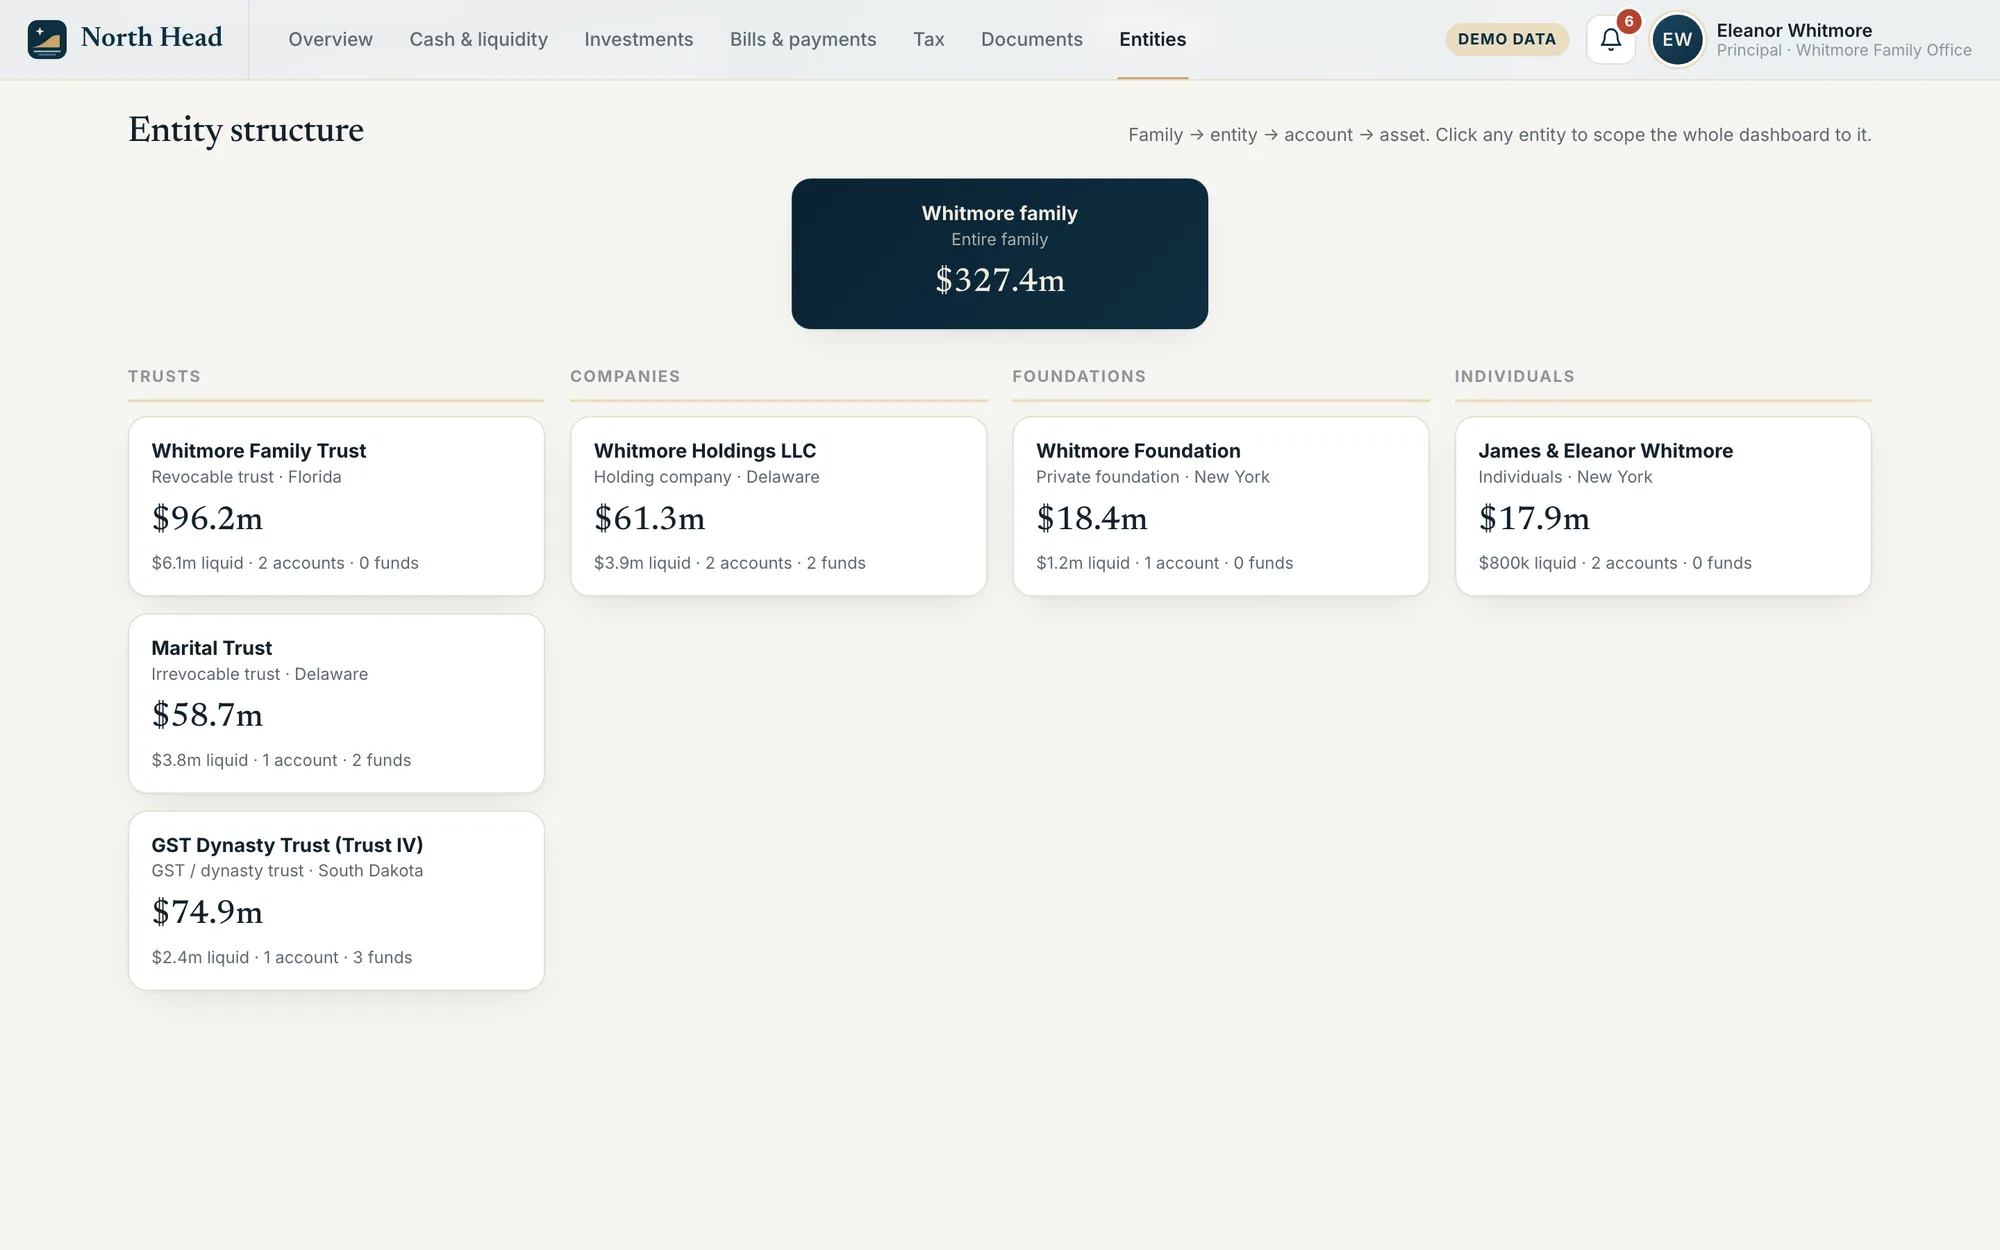Open Cash & liquidity tab
The image size is (2000, 1250).
coord(478,39)
